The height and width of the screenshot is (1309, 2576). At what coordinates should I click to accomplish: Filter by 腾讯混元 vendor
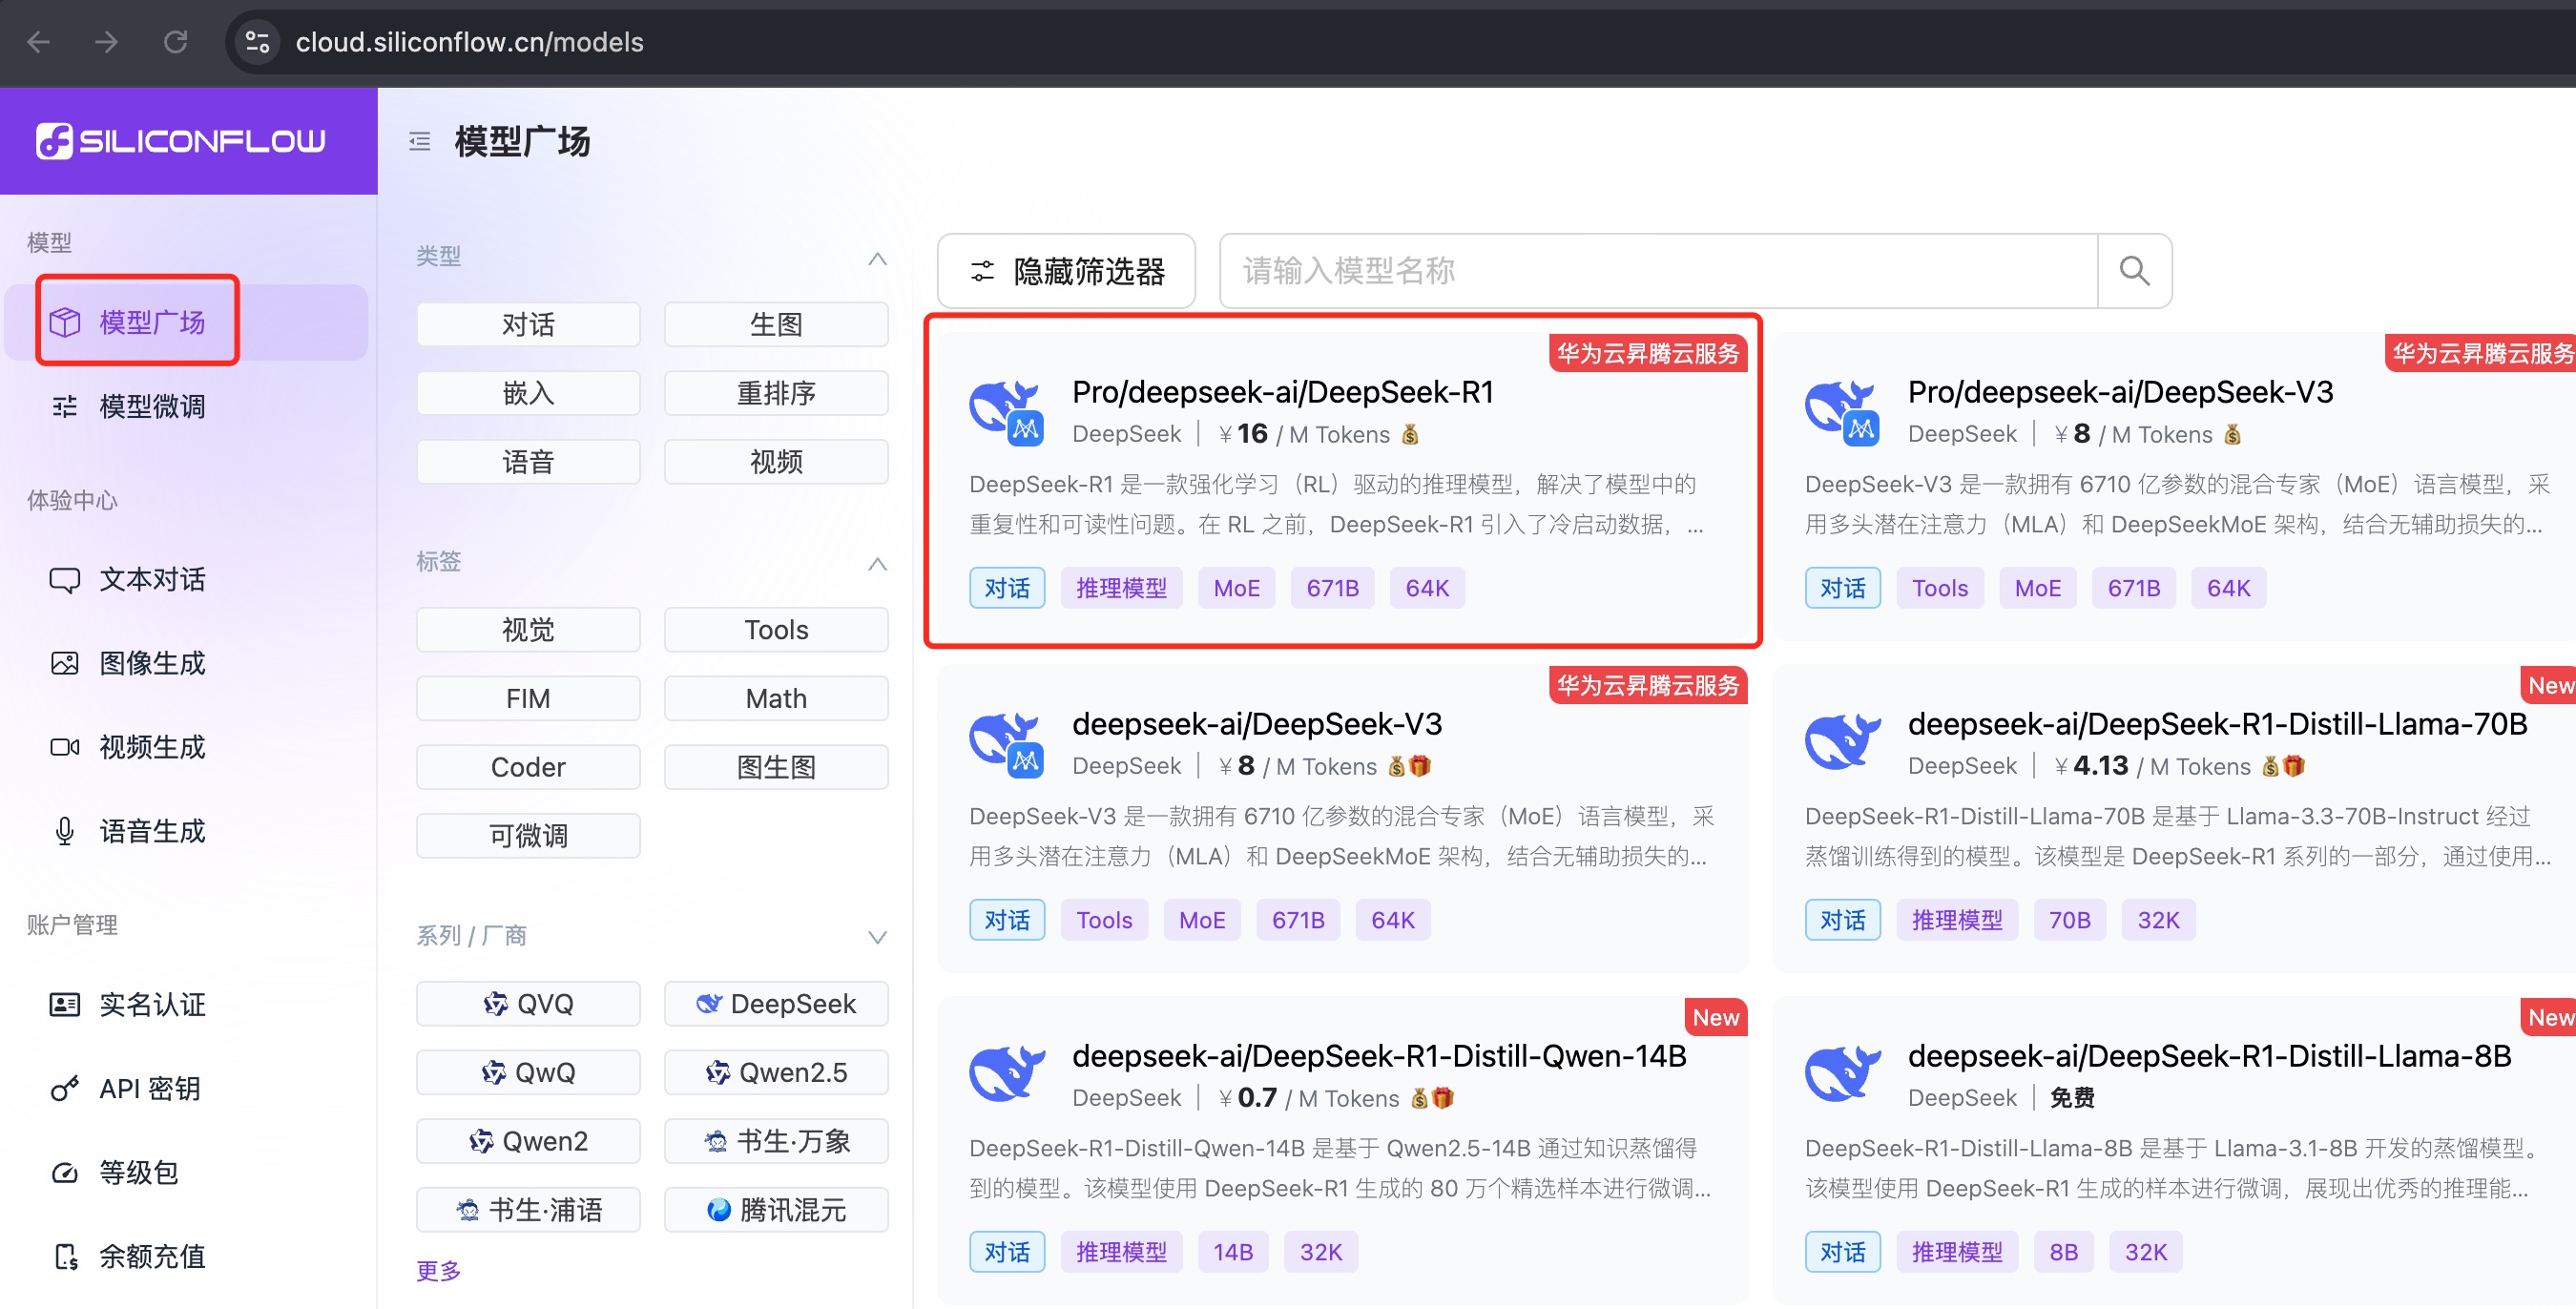coord(776,1209)
